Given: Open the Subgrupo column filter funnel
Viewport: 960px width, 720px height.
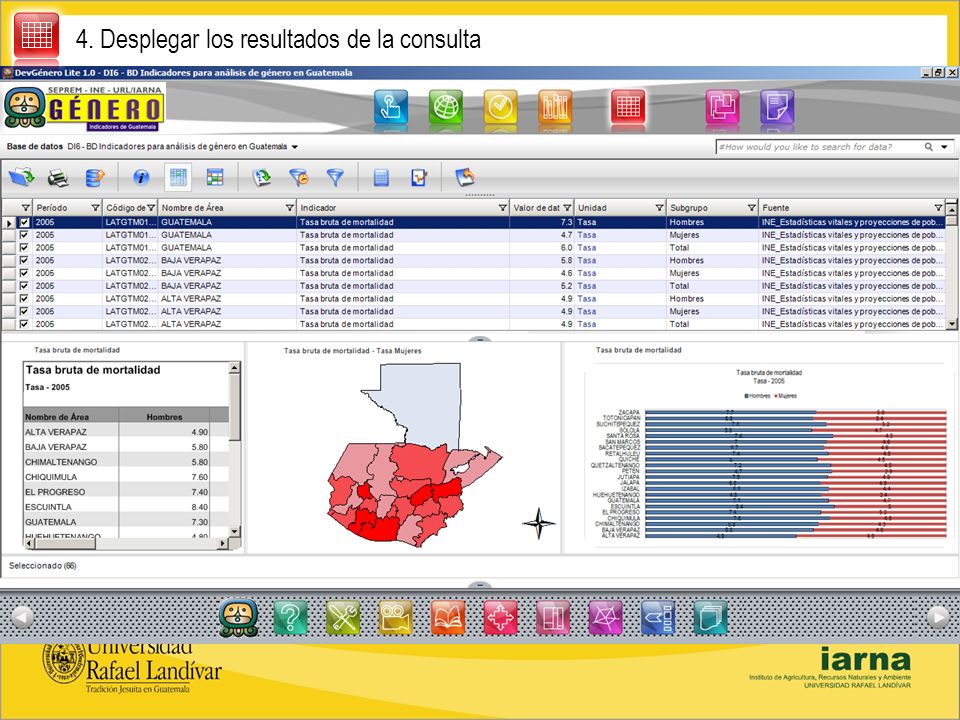Looking at the screenshot, I should [x=751, y=208].
